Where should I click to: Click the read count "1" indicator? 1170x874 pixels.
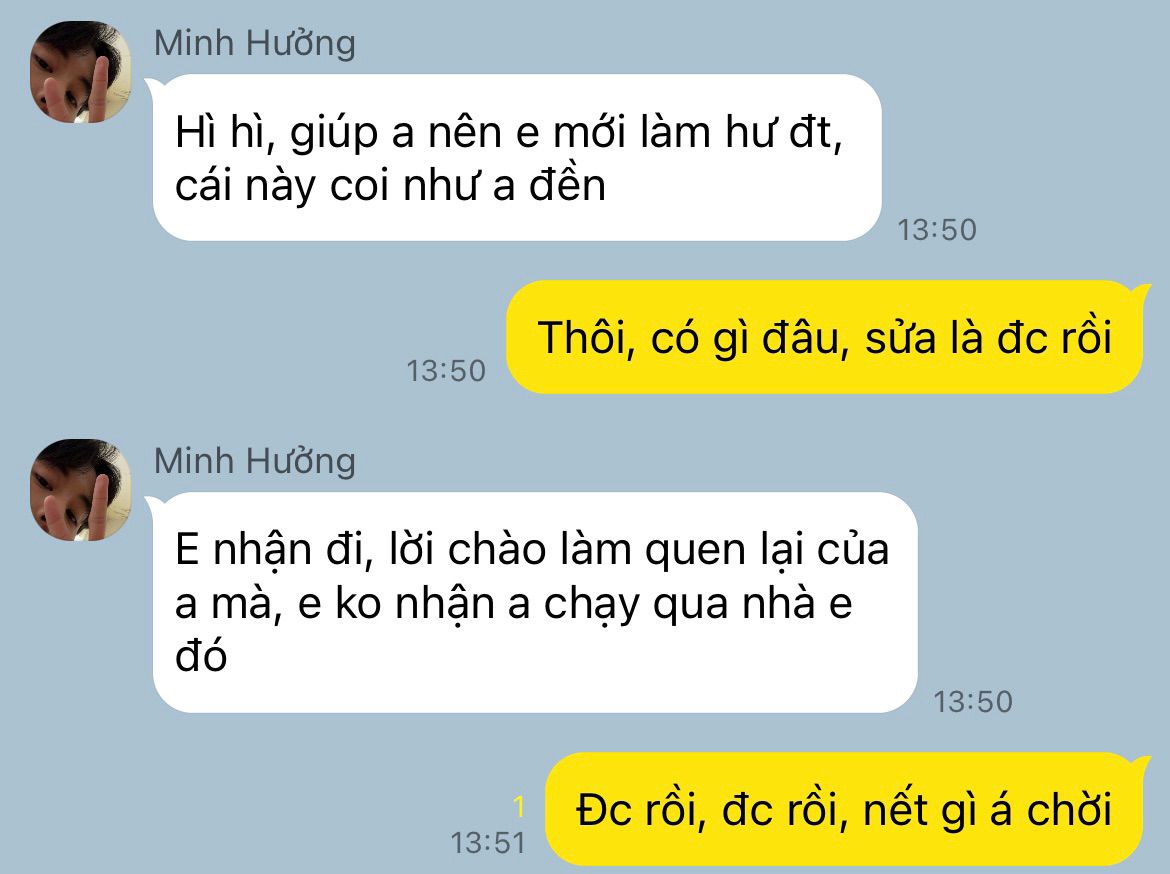(x=519, y=807)
